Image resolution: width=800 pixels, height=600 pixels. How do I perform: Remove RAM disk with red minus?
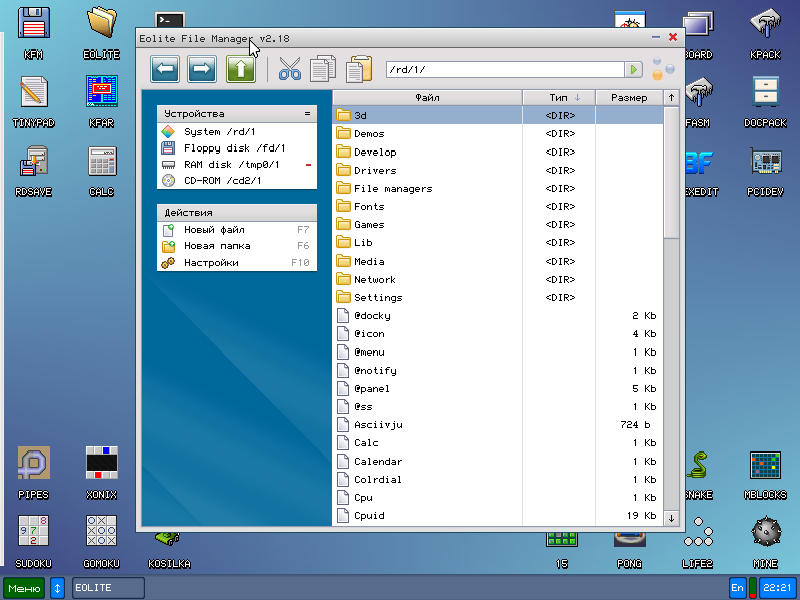pyautogui.click(x=308, y=165)
